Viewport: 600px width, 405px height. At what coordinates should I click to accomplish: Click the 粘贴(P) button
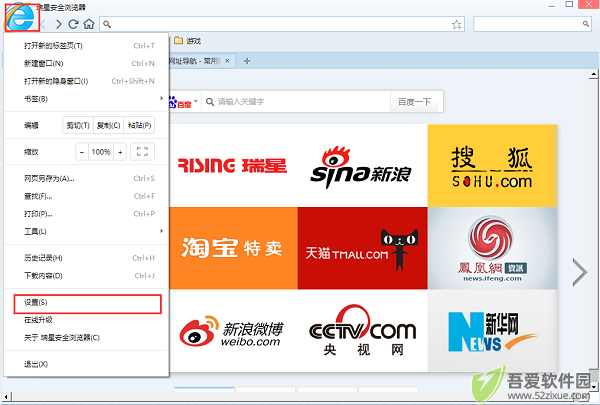139,125
